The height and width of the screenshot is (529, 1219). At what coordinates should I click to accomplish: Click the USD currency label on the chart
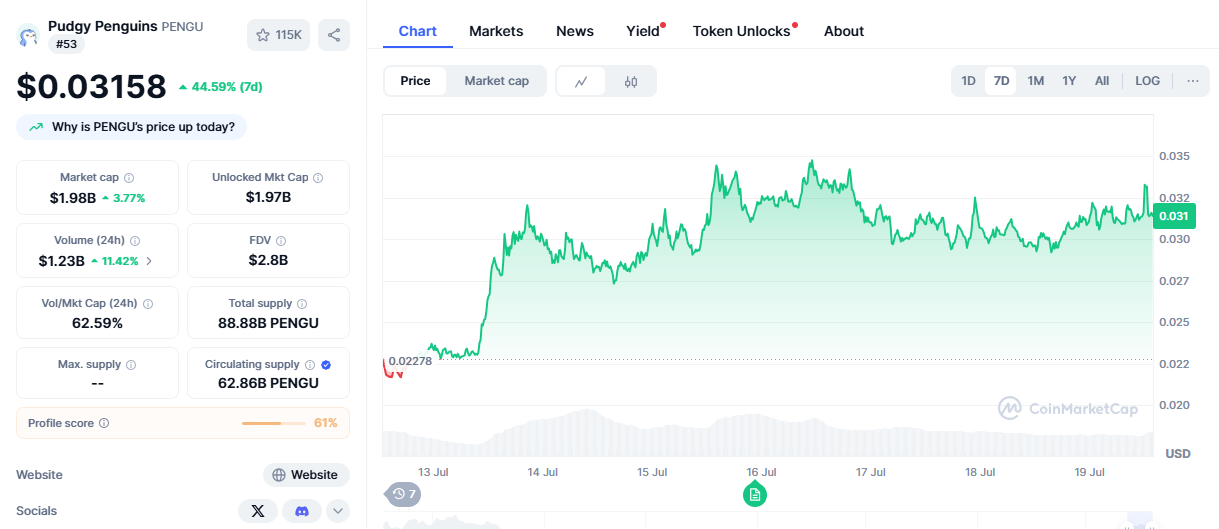(x=1178, y=454)
